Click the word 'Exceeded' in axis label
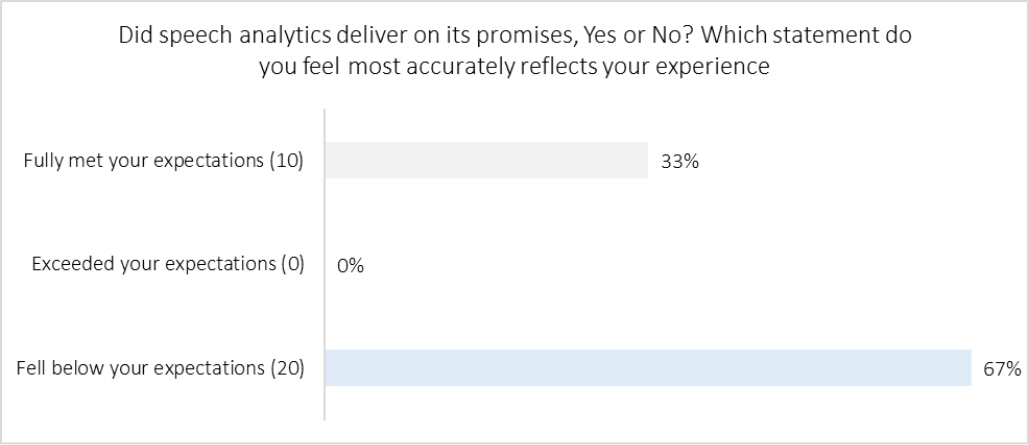This screenshot has height=445, width=1029. [67, 265]
